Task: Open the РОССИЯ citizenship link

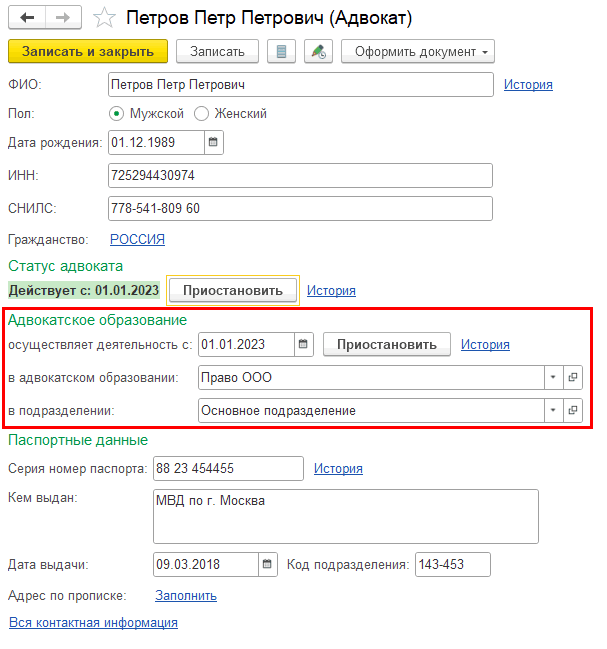Action: (x=137, y=239)
